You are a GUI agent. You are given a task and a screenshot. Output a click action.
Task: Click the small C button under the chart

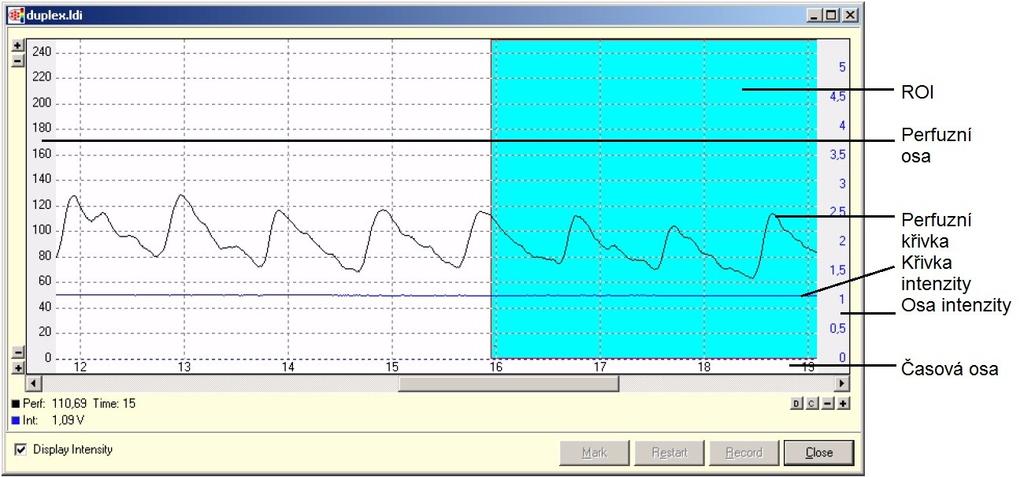810,404
